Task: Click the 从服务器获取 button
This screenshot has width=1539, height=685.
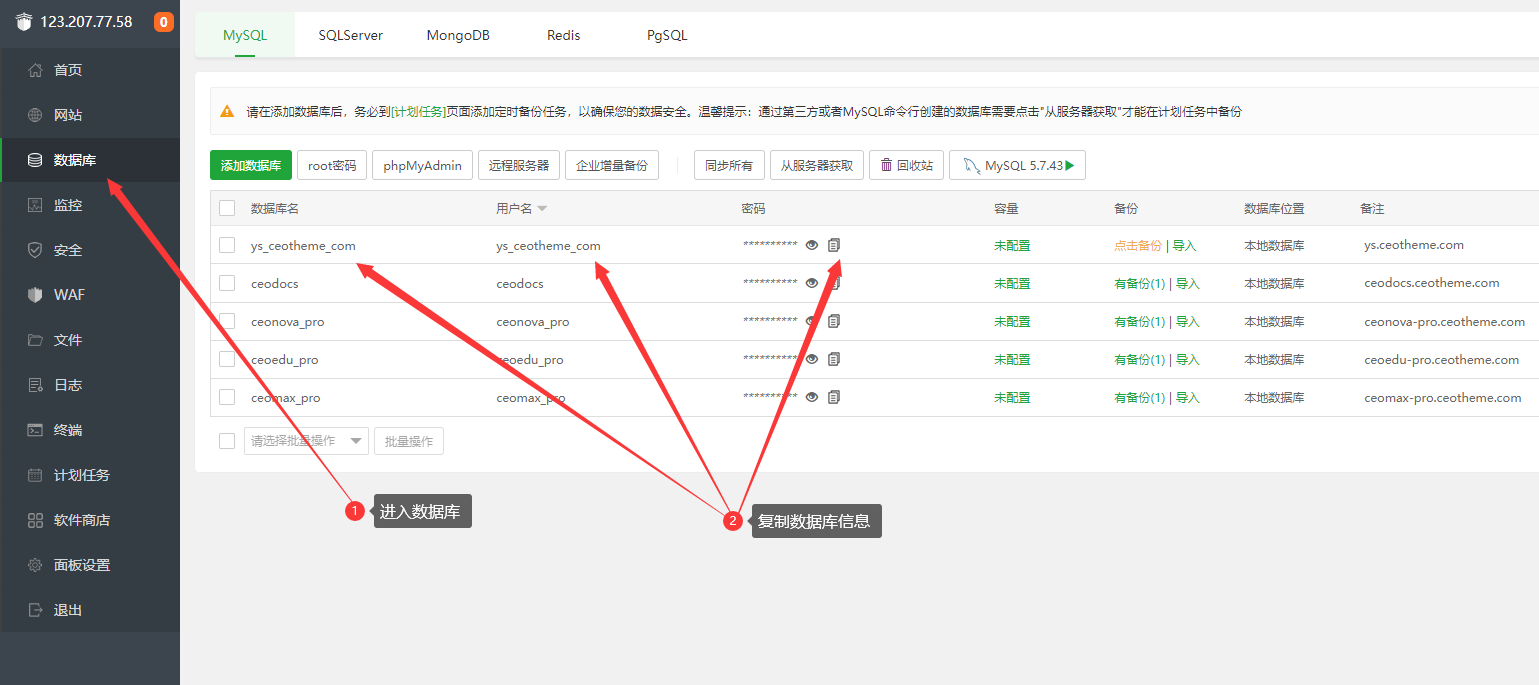Action: (x=817, y=165)
